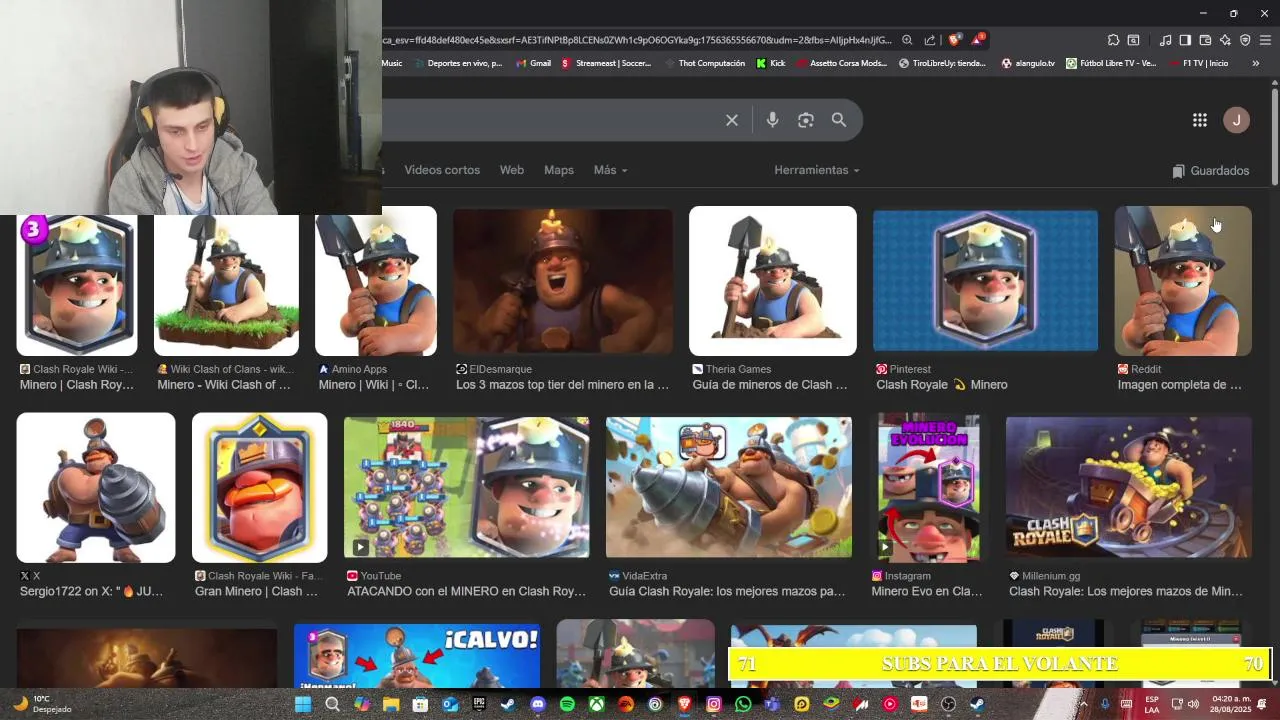Open Instagram from the taskbar
Viewport: 1280px width, 720px height.
coord(714,704)
